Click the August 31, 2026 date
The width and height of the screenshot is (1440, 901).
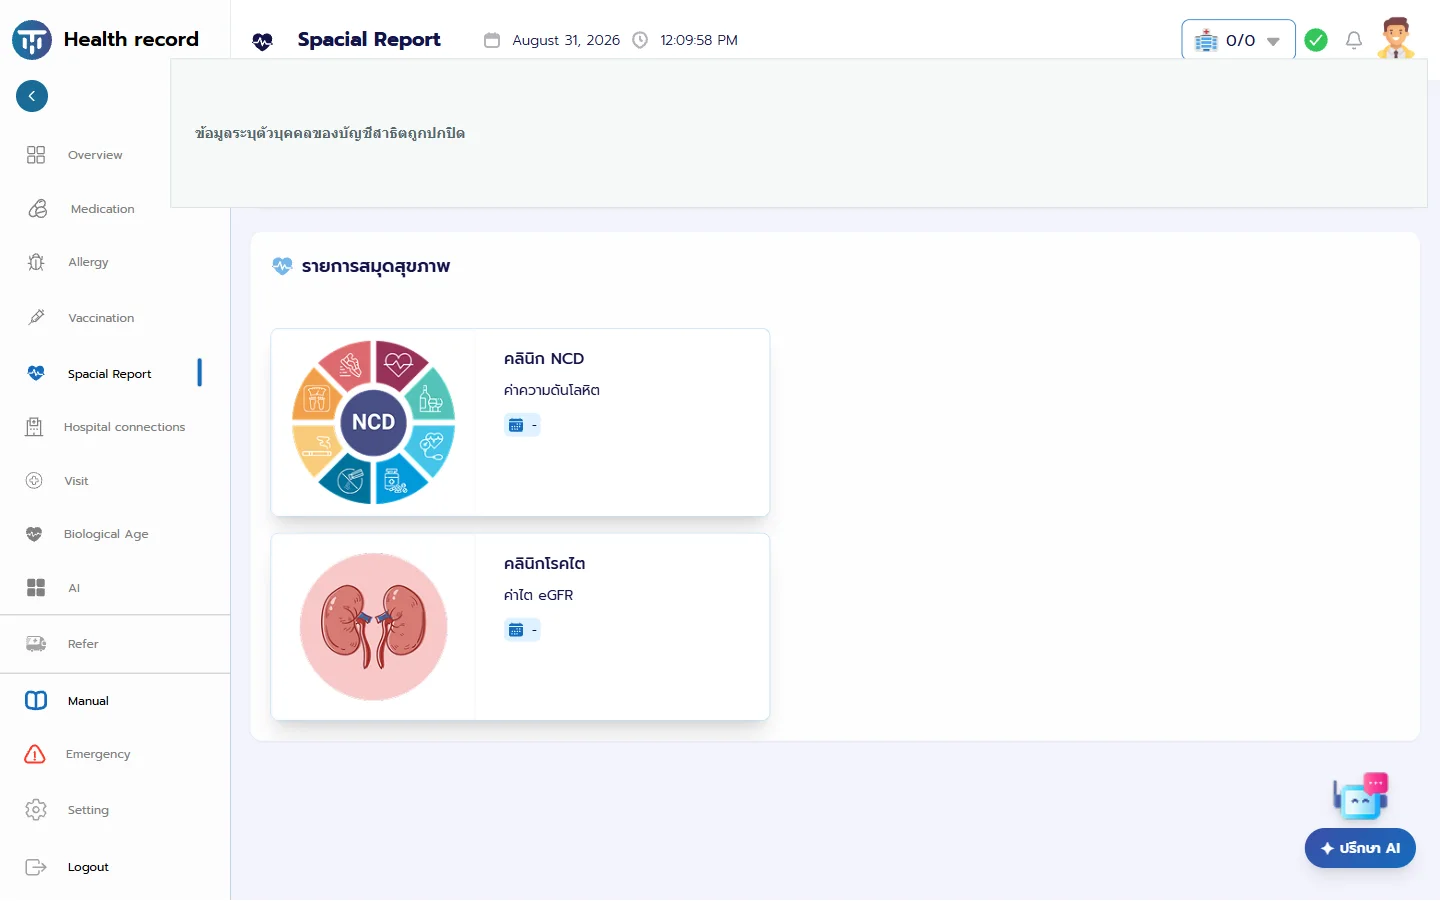tap(566, 40)
